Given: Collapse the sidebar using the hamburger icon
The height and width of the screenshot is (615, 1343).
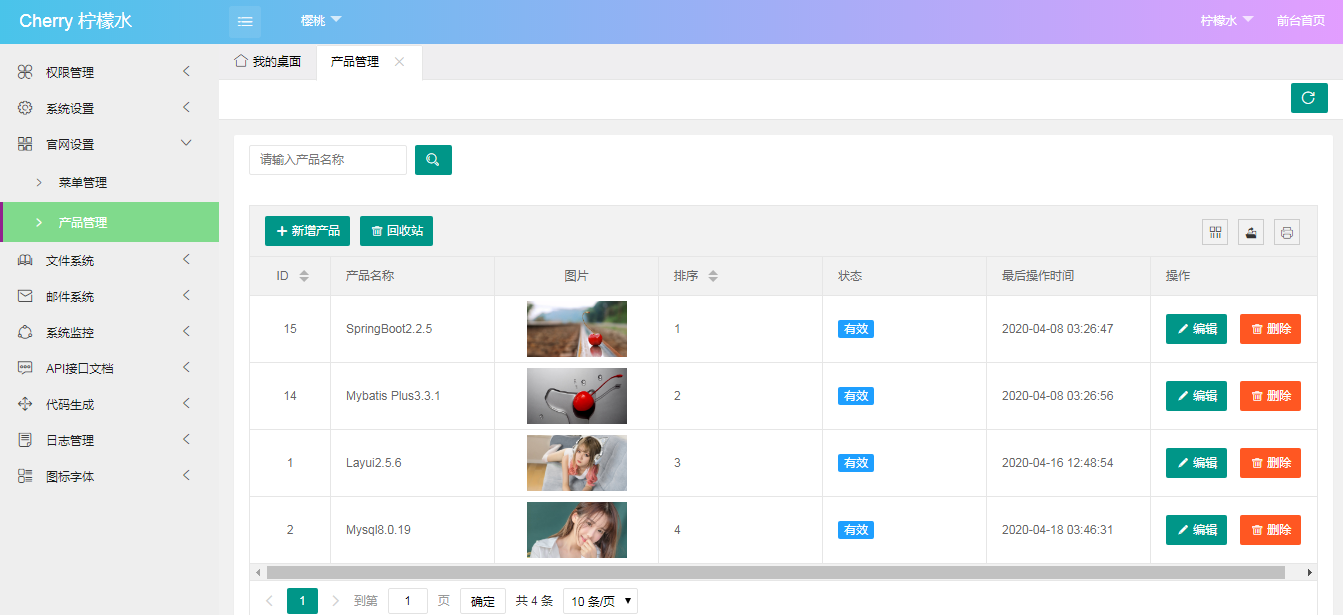Looking at the screenshot, I should (x=244, y=20).
